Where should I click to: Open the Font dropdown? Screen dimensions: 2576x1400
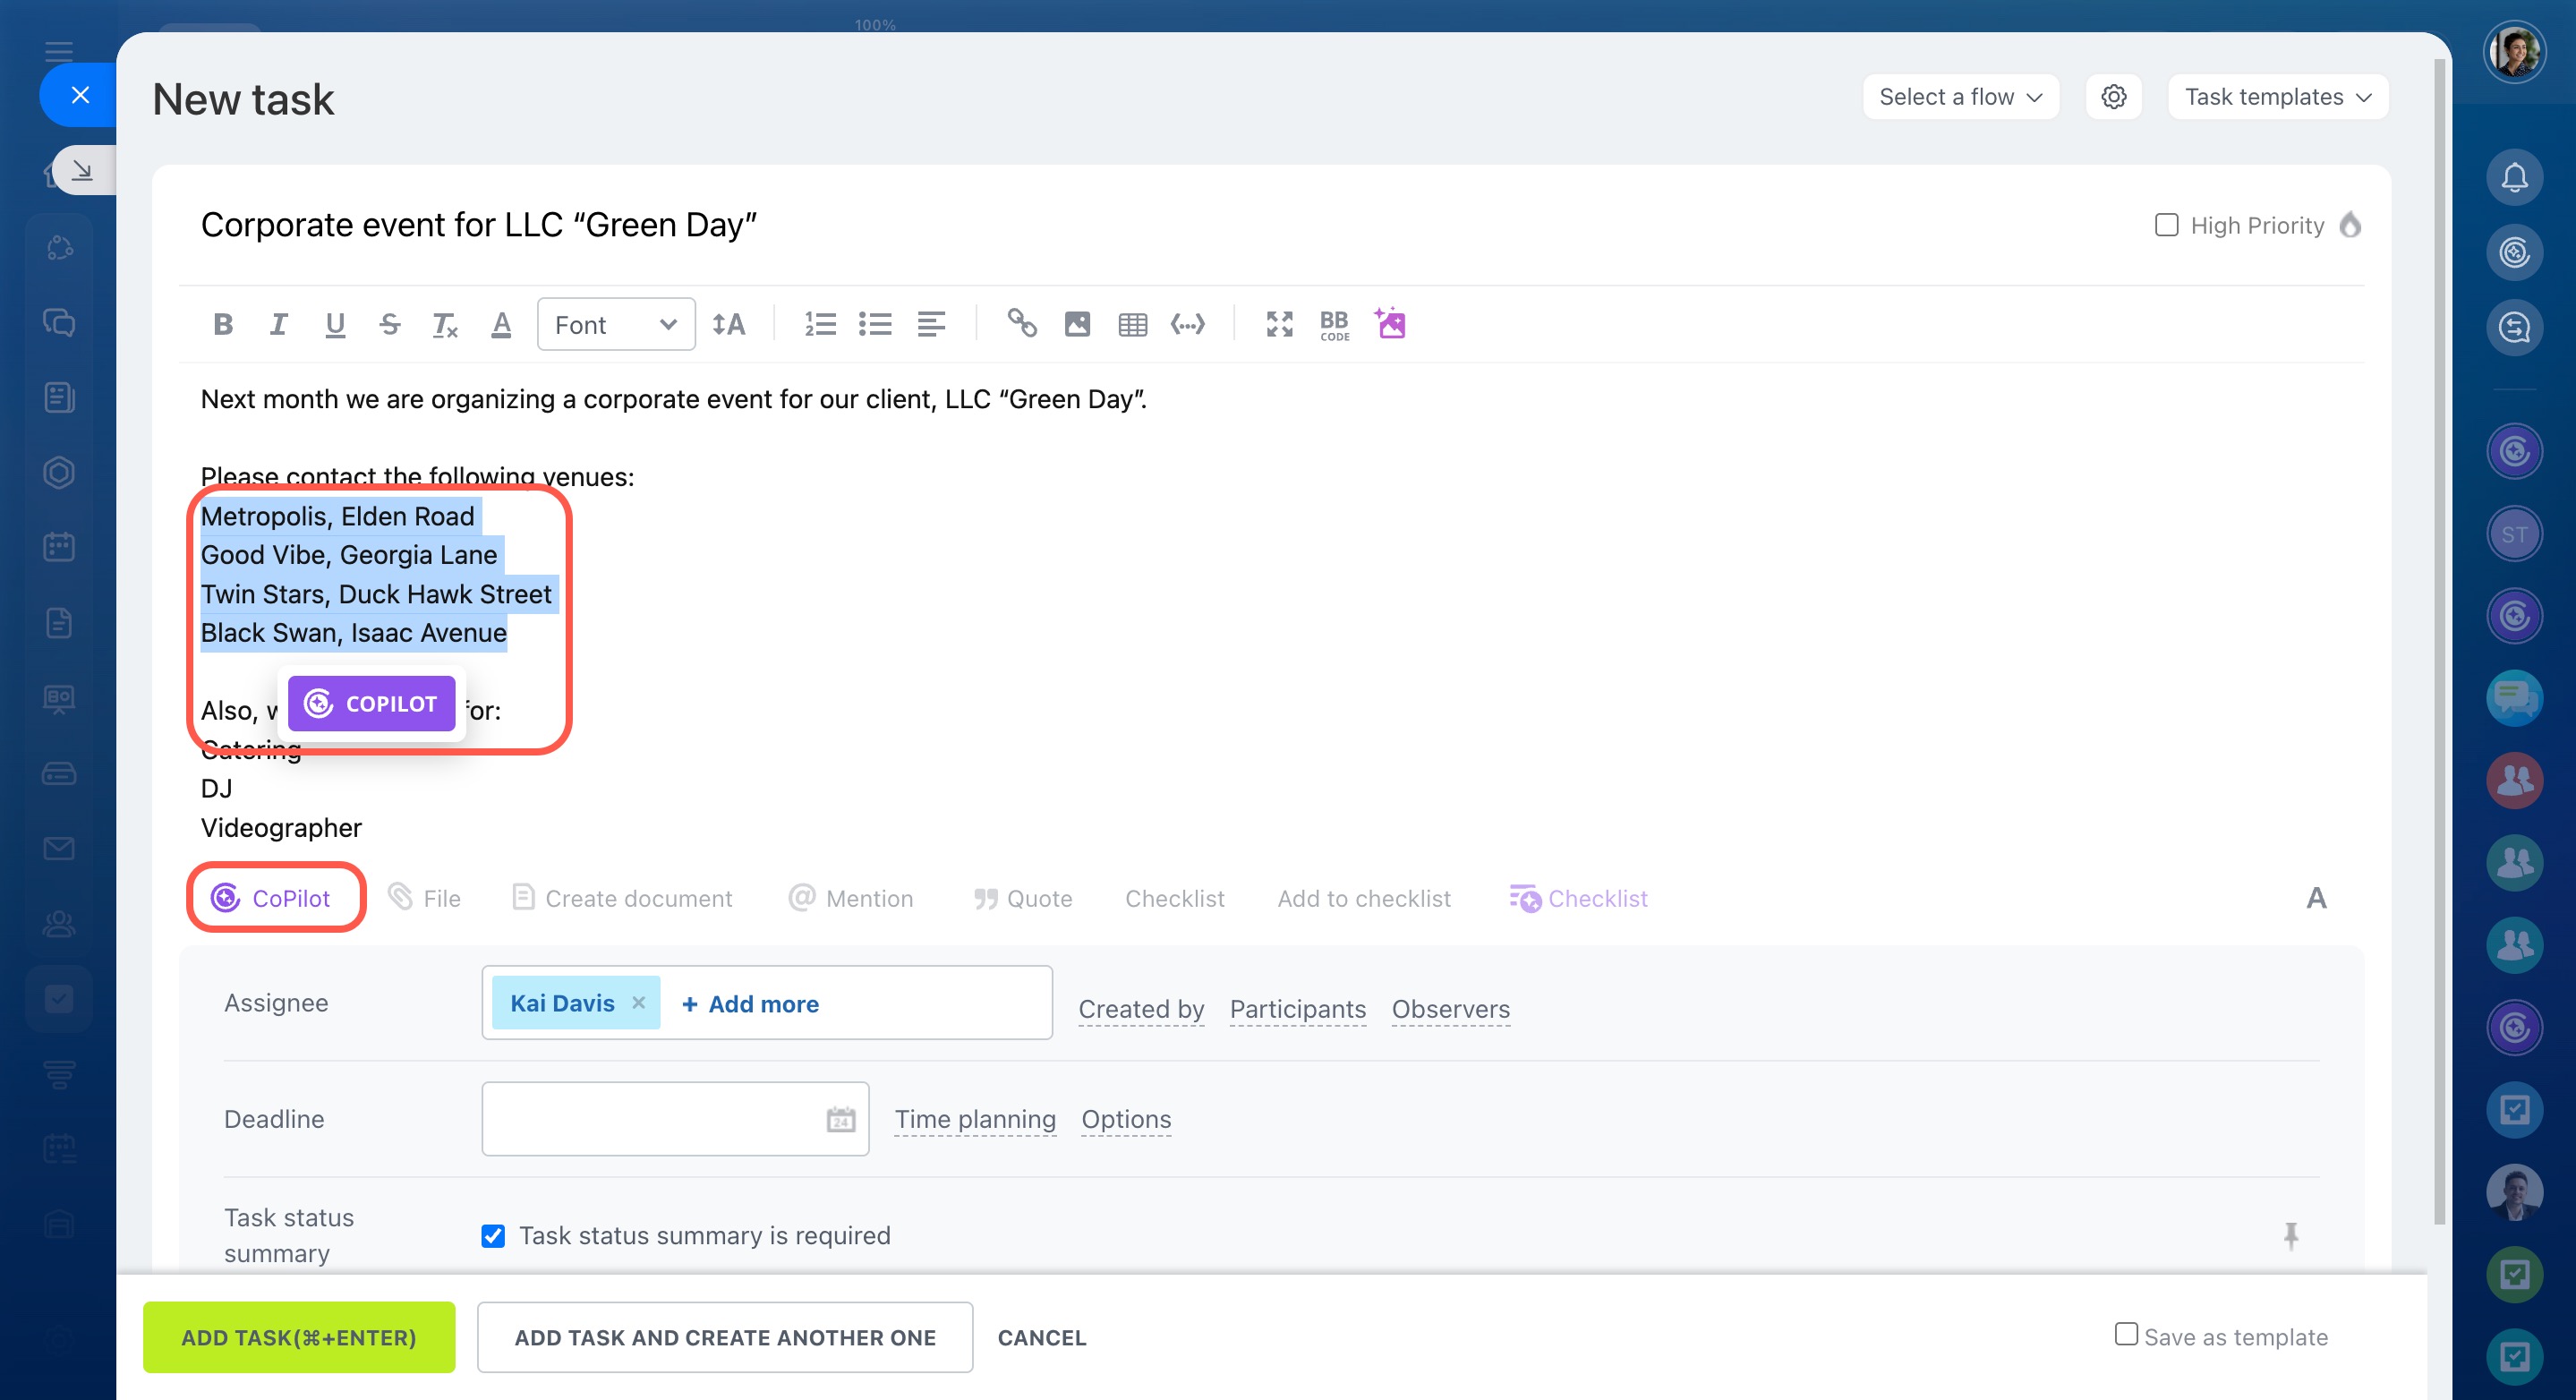(x=616, y=324)
